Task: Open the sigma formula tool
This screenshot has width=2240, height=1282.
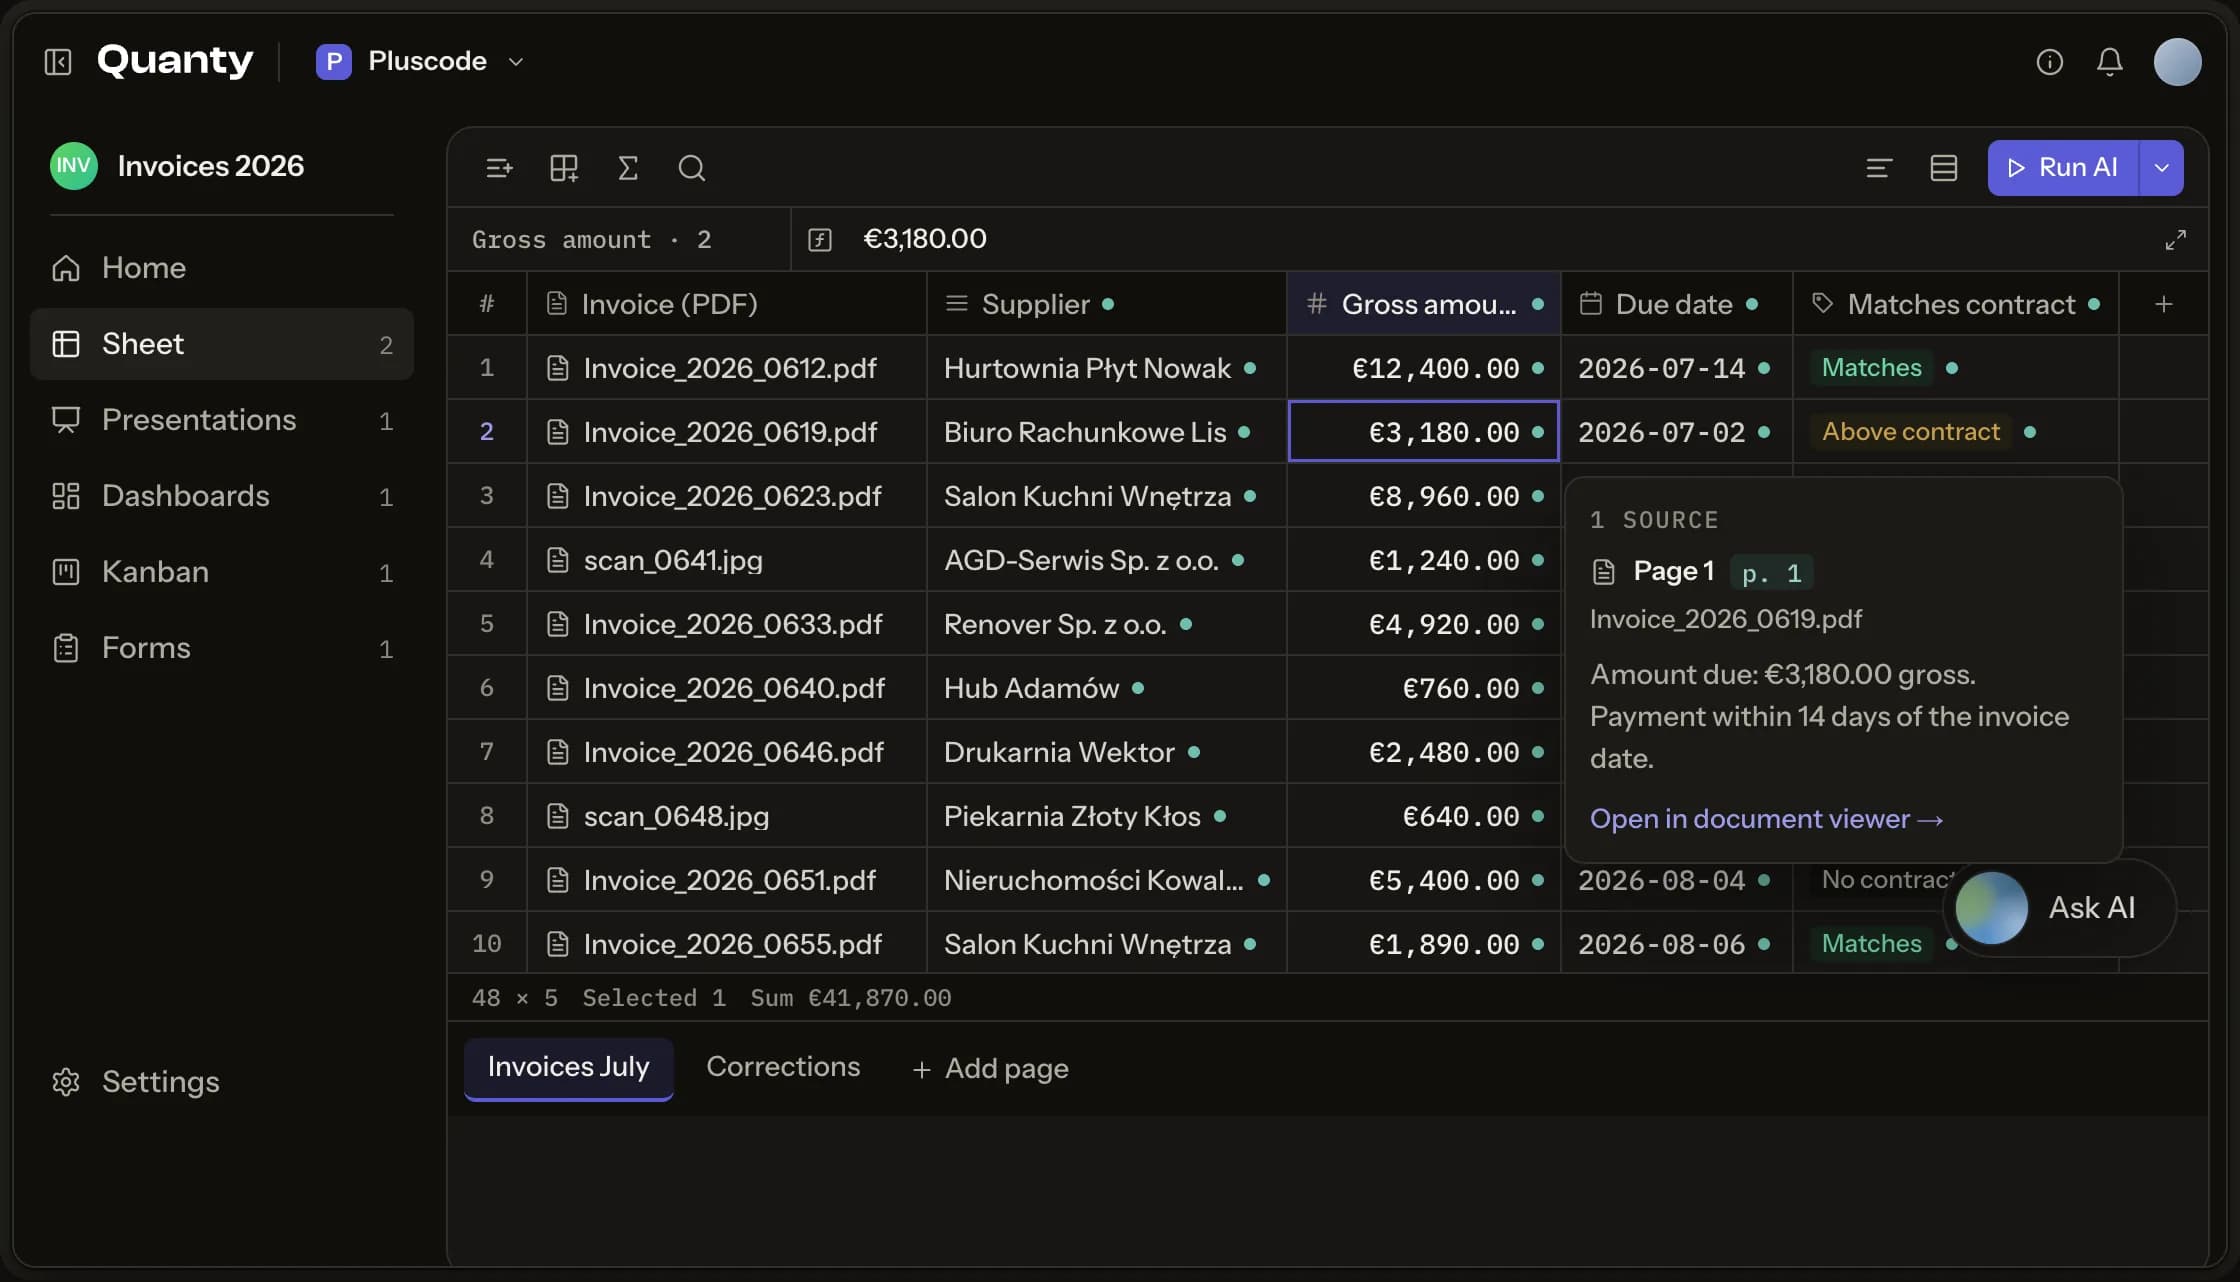Action: [x=628, y=168]
